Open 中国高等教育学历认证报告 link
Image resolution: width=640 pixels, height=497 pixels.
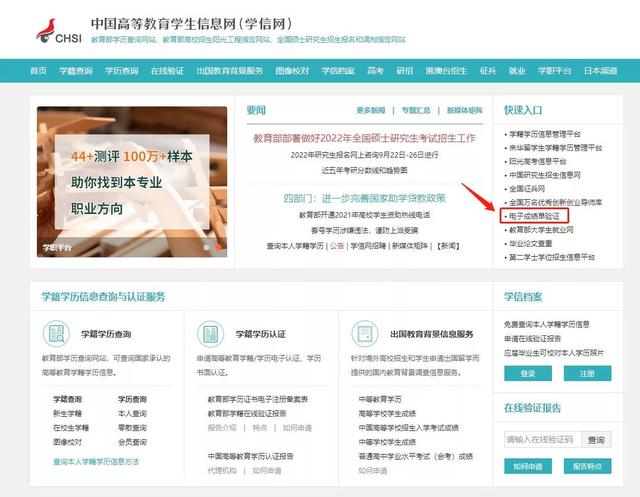[251, 456]
